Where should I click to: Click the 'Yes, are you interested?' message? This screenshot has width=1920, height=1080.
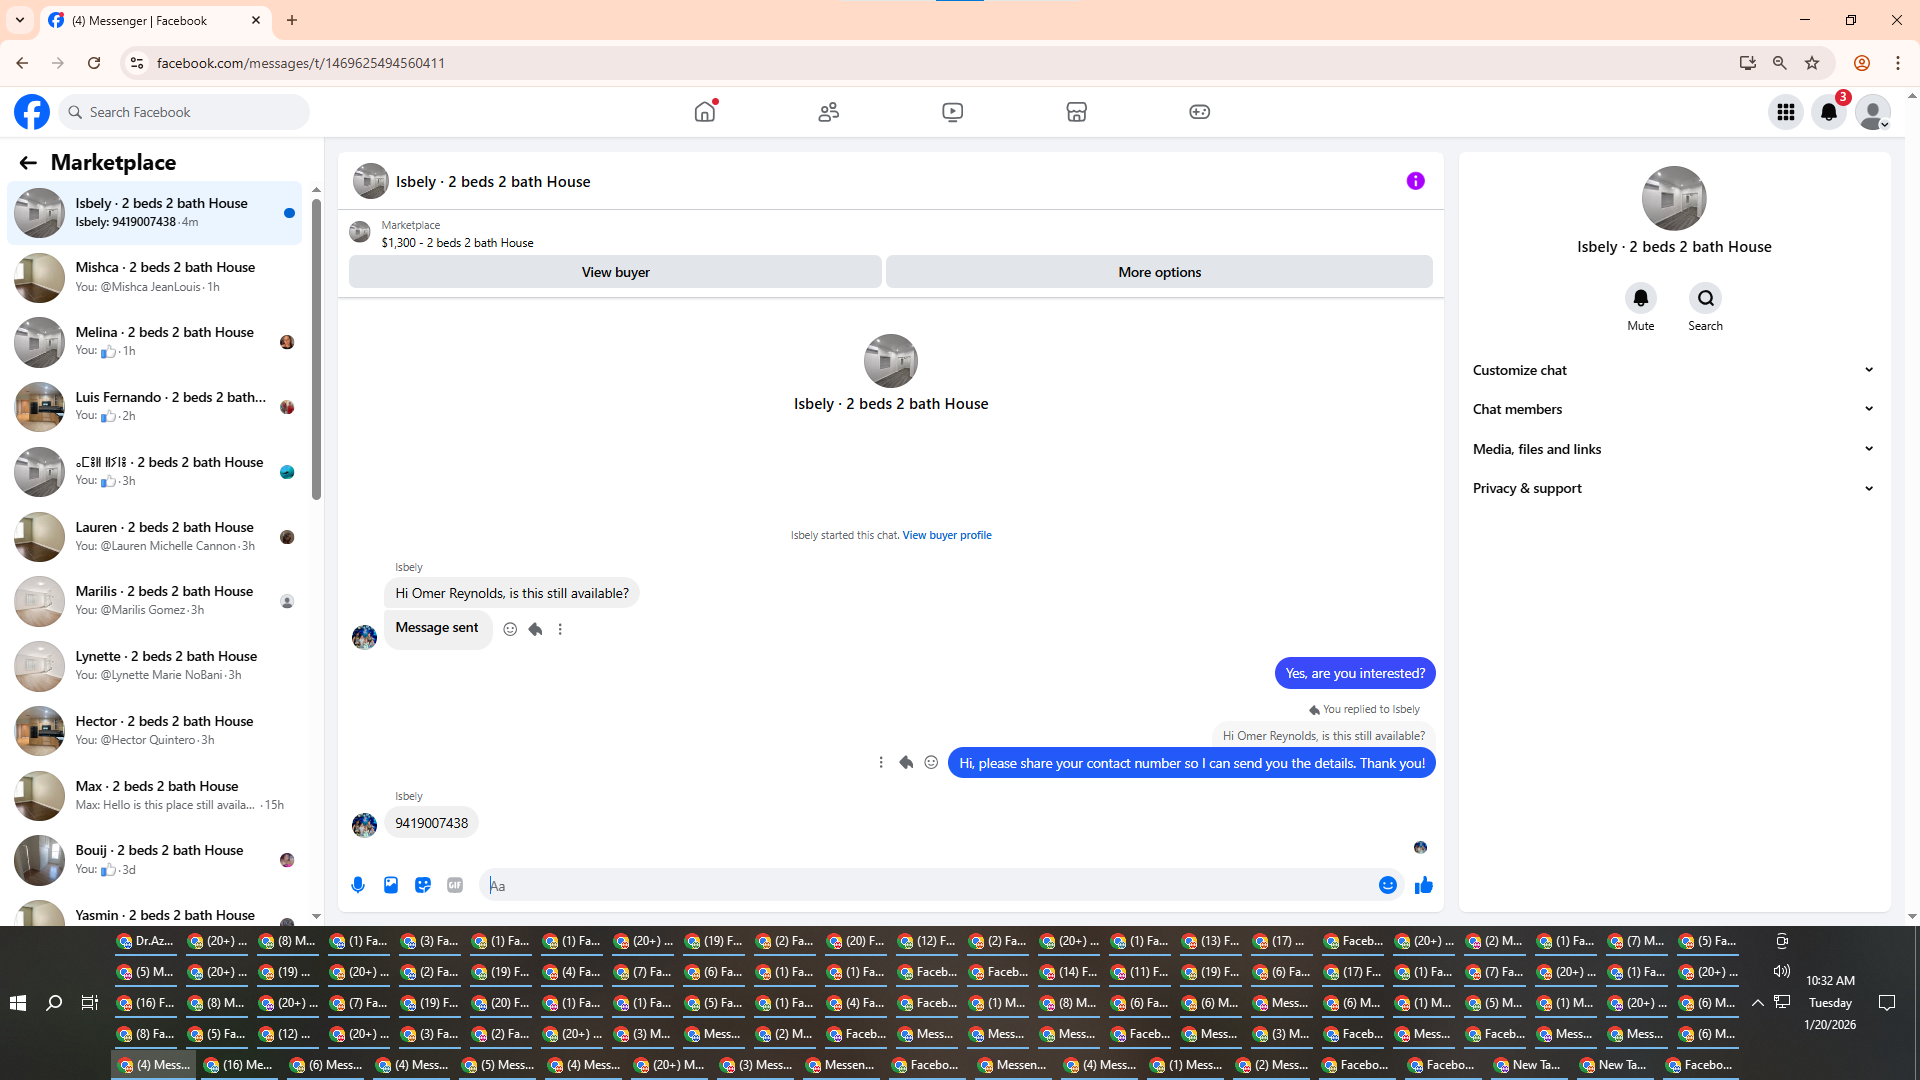[x=1355, y=673]
